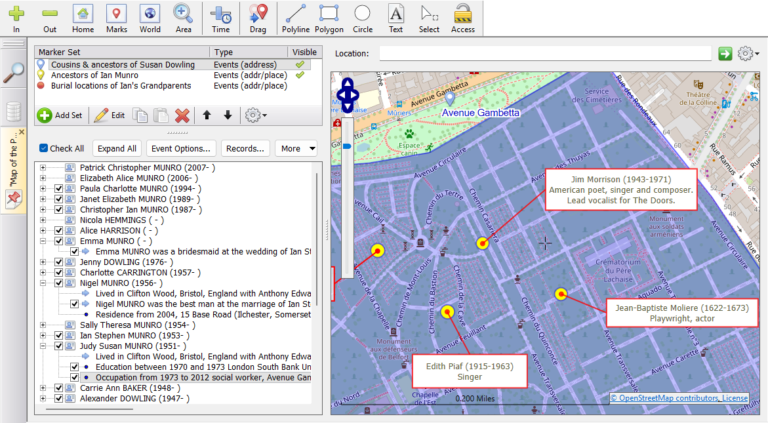Viewport: 768px width, 423px height.
Task: Click the Zoom In toolbar icon
Action: [16, 18]
